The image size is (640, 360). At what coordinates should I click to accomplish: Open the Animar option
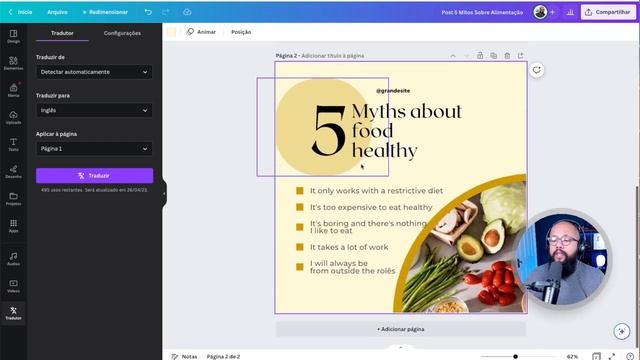pos(201,32)
